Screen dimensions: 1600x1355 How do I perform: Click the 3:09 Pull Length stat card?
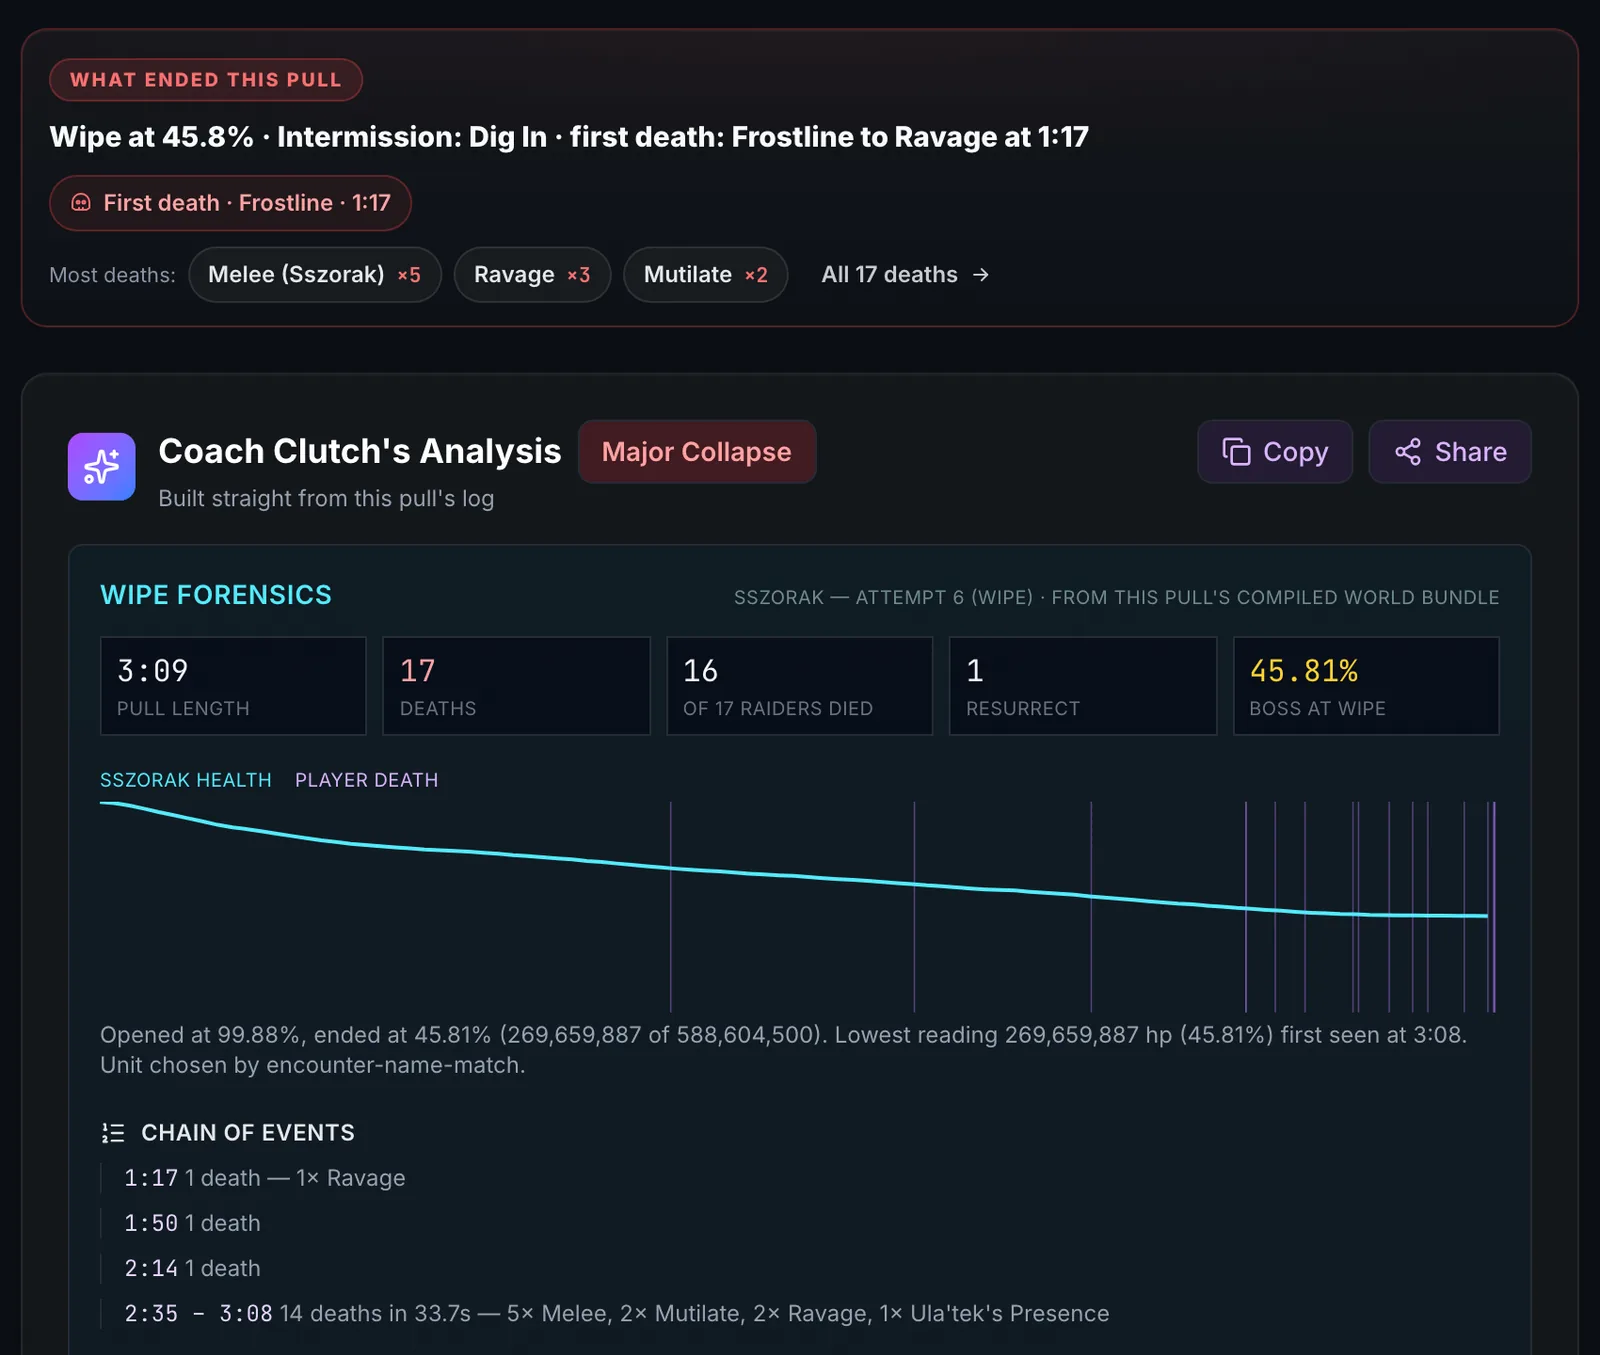click(x=233, y=686)
